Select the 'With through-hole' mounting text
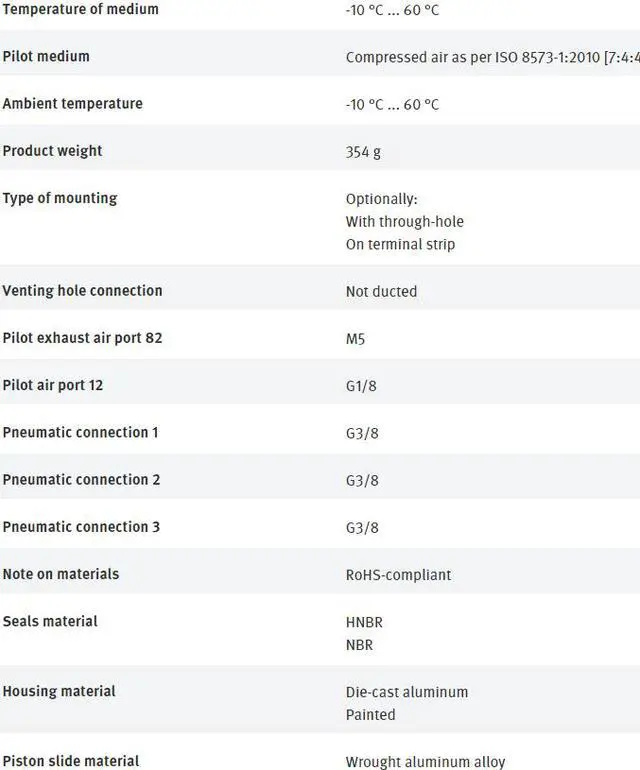The image size is (640, 770). [x=404, y=222]
